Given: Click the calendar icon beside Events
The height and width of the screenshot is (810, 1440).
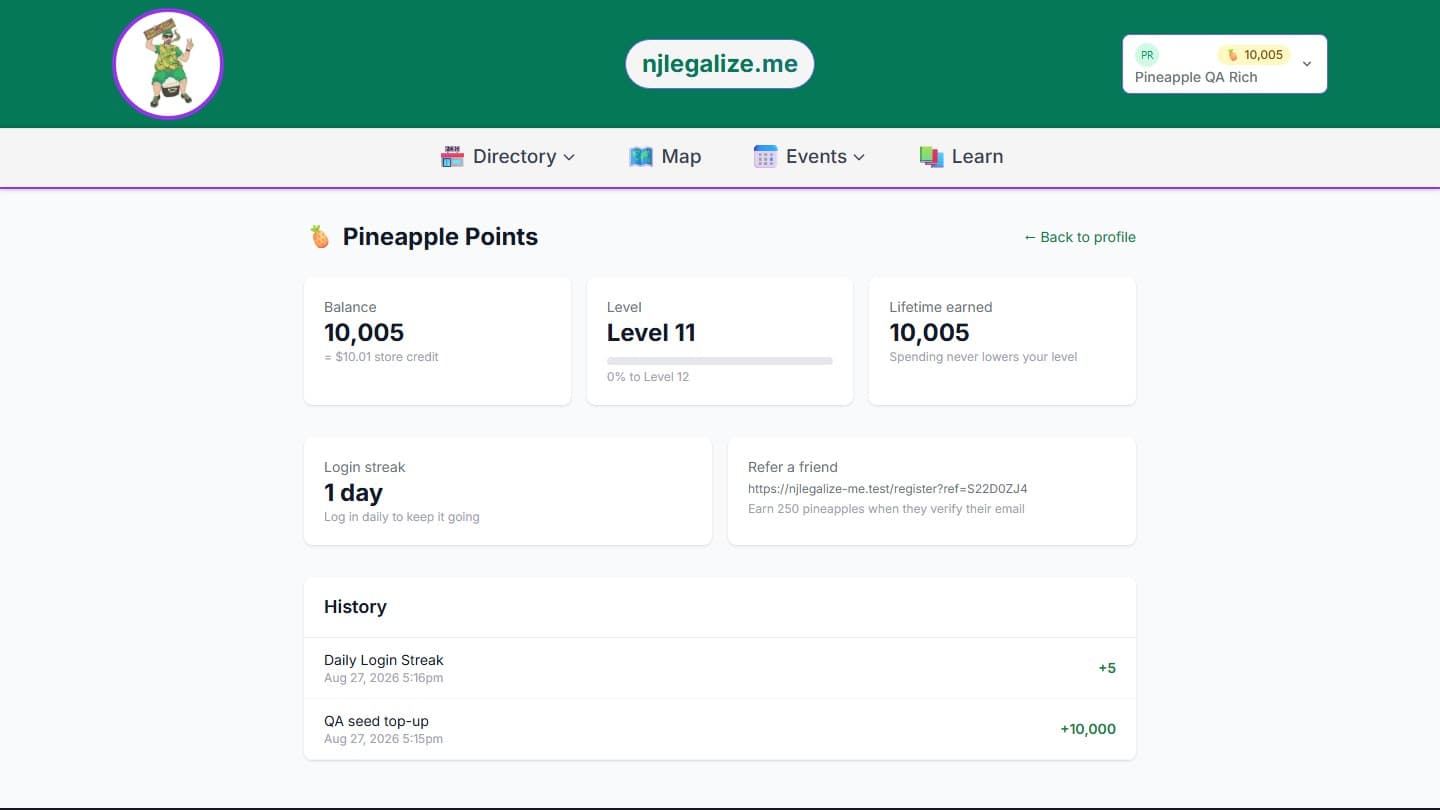Looking at the screenshot, I should coord(765,156).
